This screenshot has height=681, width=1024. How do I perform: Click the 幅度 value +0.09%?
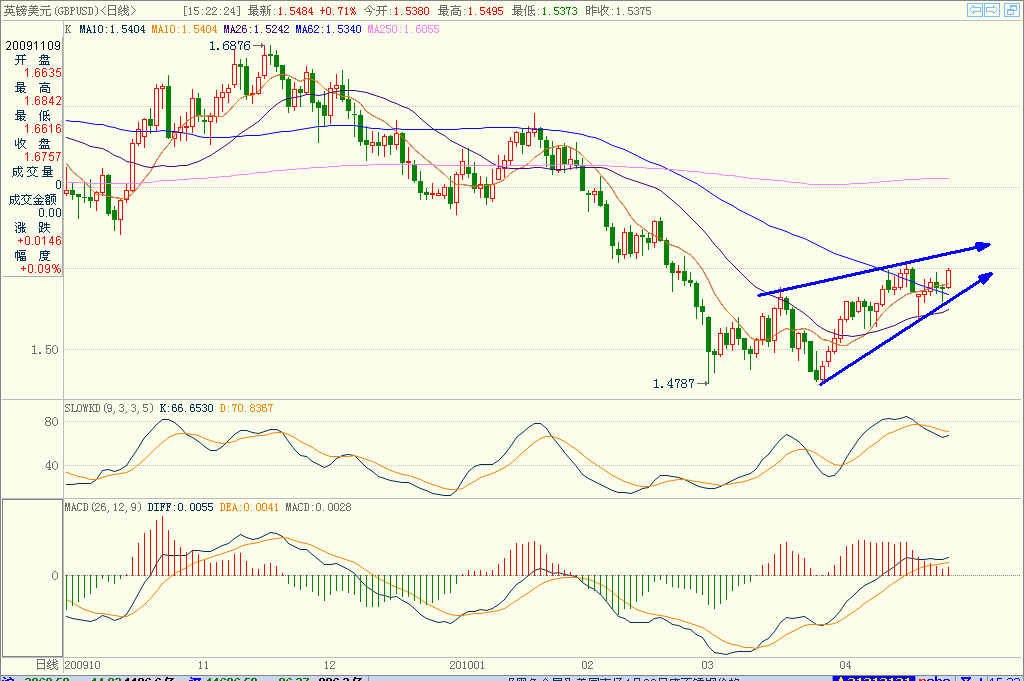click(40, 269)
